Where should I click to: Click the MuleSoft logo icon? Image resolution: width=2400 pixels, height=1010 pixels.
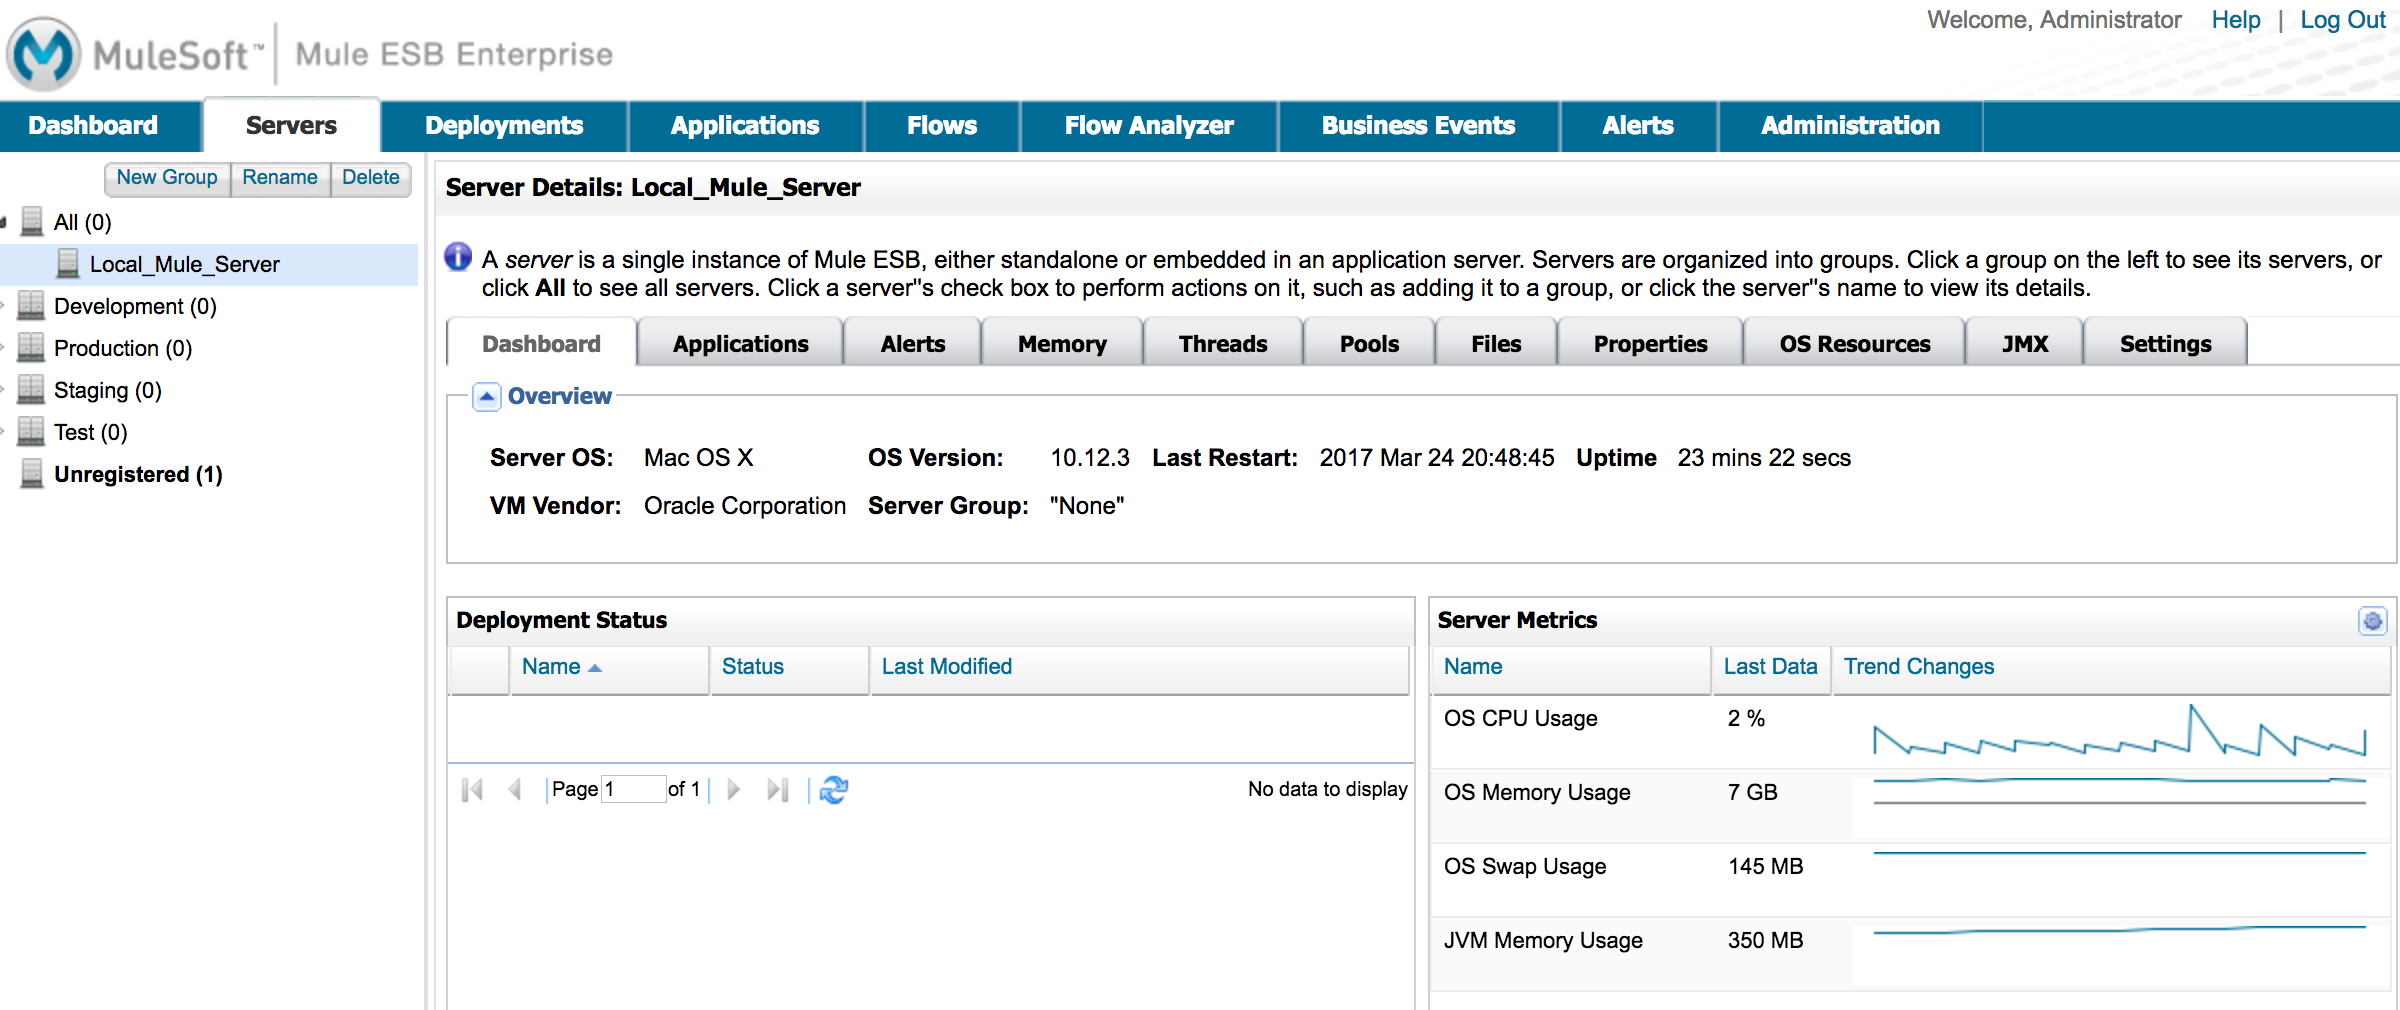click(x=42, y=54)
